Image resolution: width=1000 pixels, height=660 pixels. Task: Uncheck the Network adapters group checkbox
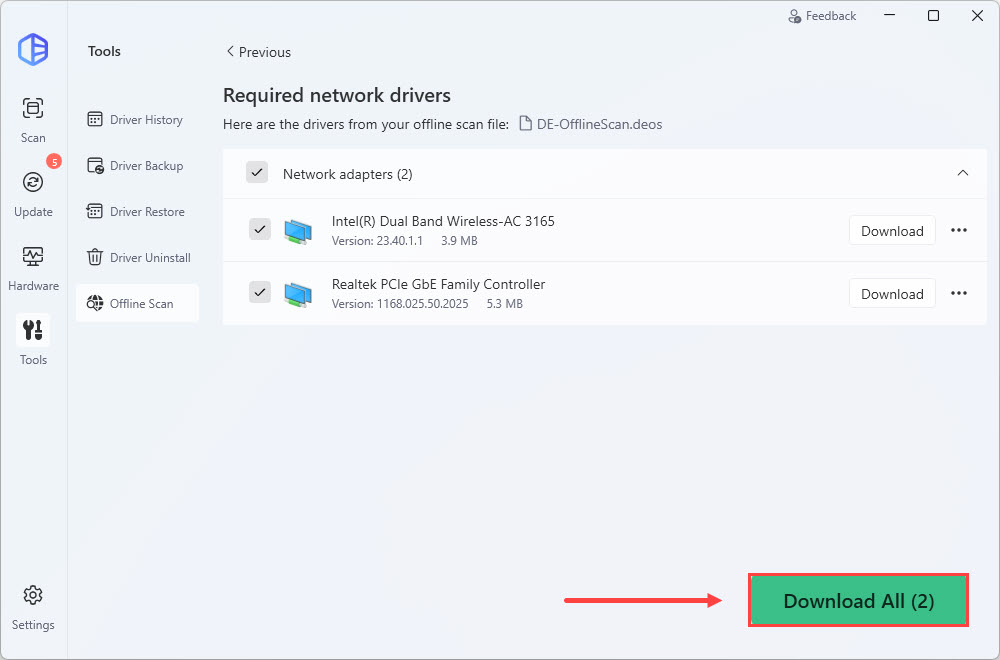(257, 173)
